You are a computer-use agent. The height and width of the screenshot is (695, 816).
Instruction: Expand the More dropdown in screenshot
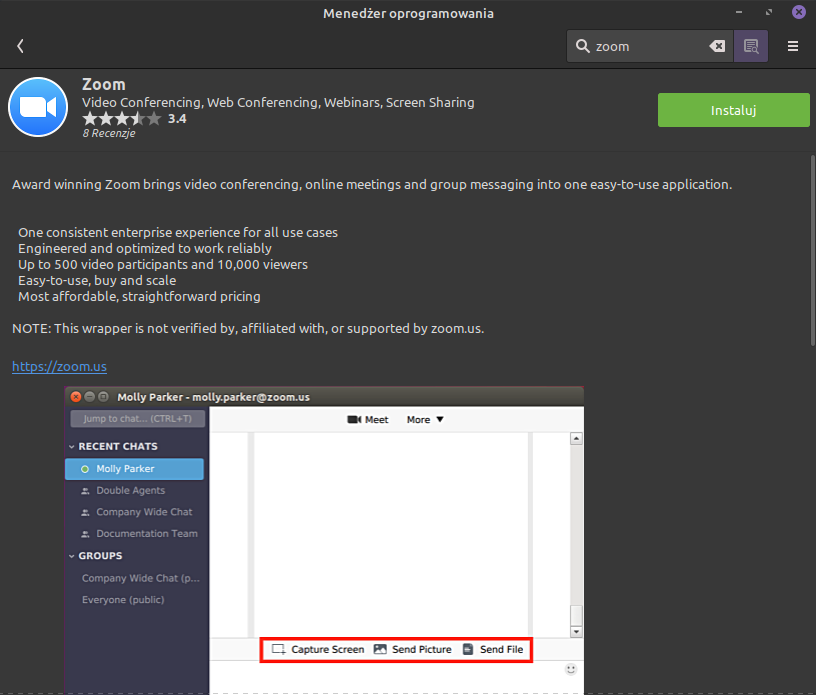[x=425, y=420]
